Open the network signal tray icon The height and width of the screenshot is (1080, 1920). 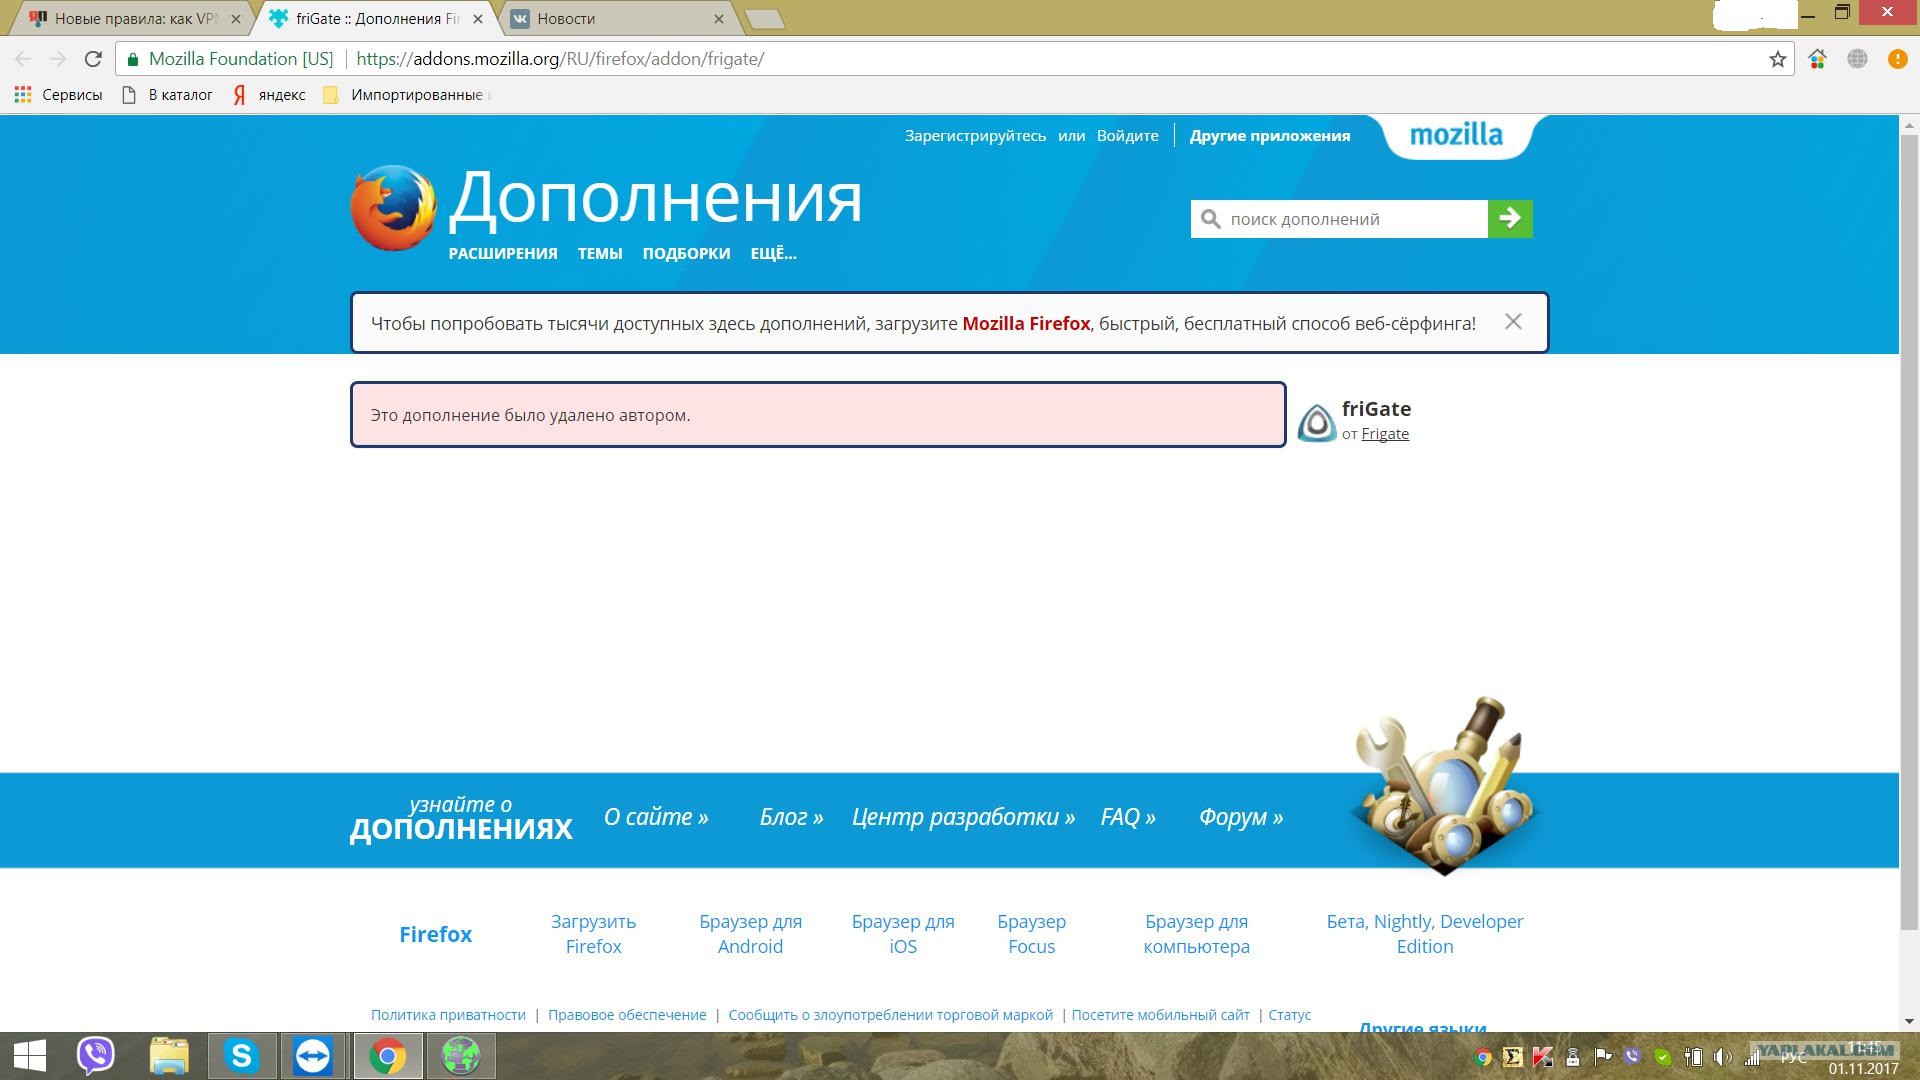(1752, 1057)
